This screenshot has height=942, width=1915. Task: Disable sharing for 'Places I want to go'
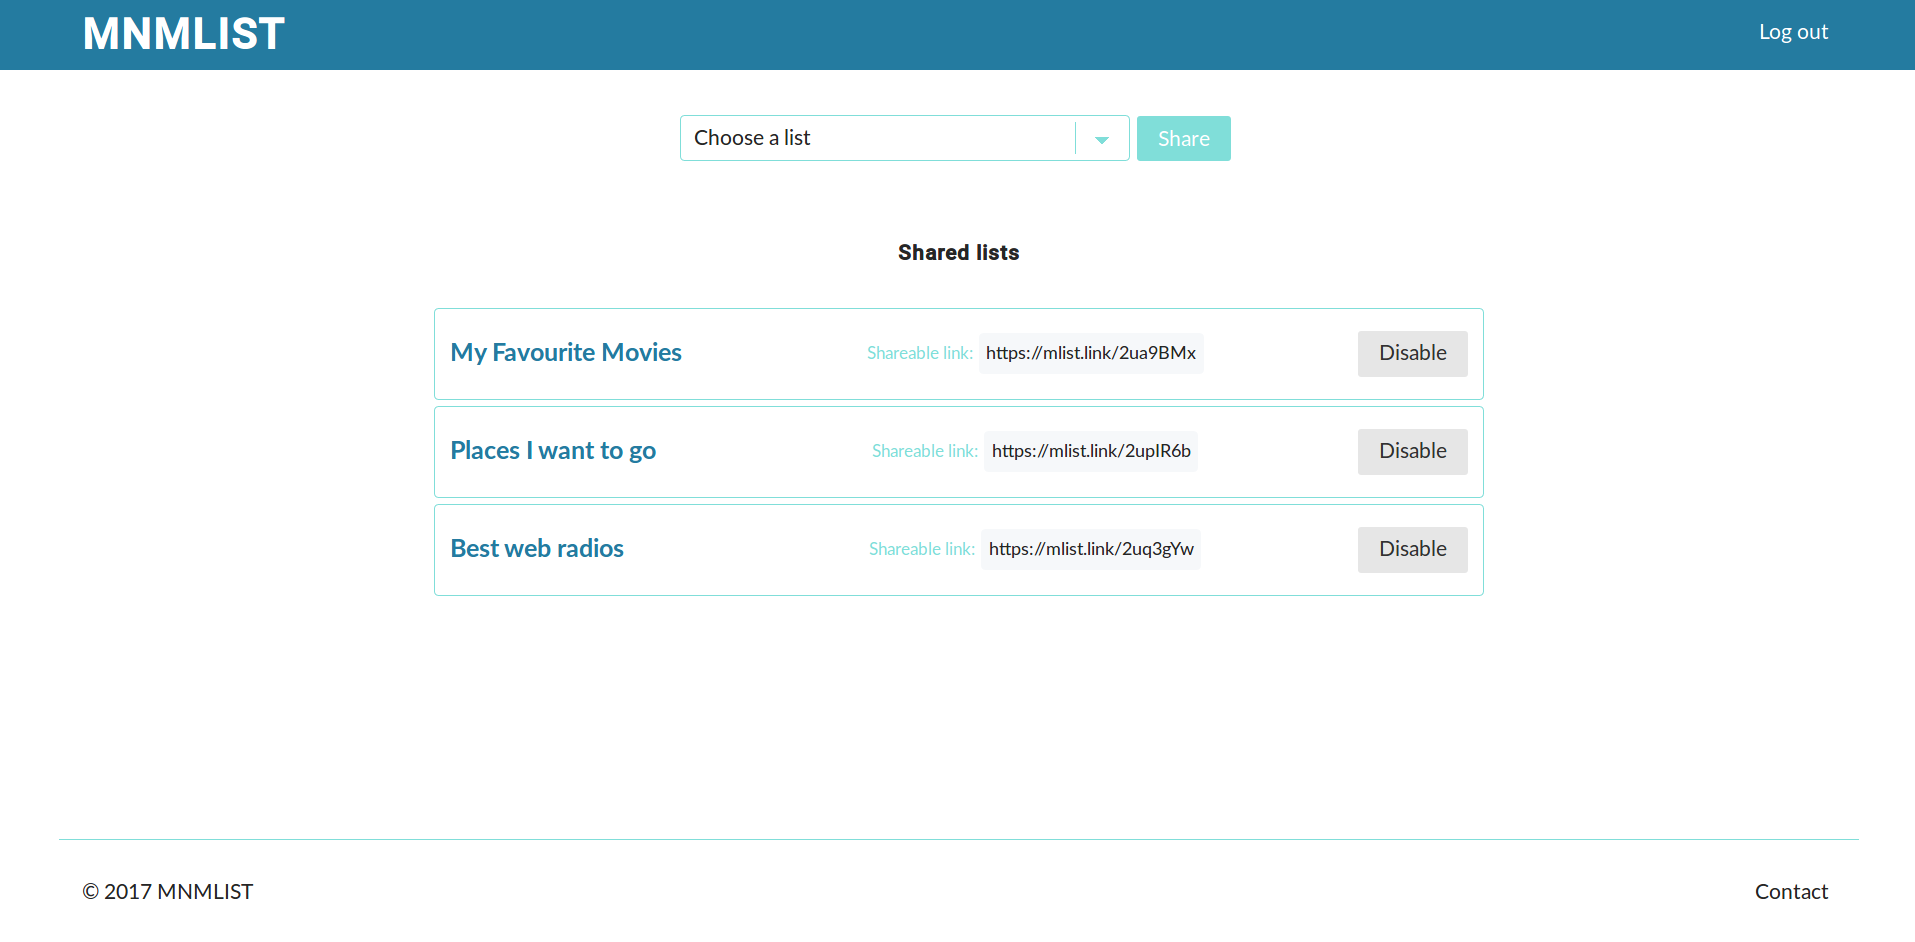pyautogui.click(x=1412, y=451)
